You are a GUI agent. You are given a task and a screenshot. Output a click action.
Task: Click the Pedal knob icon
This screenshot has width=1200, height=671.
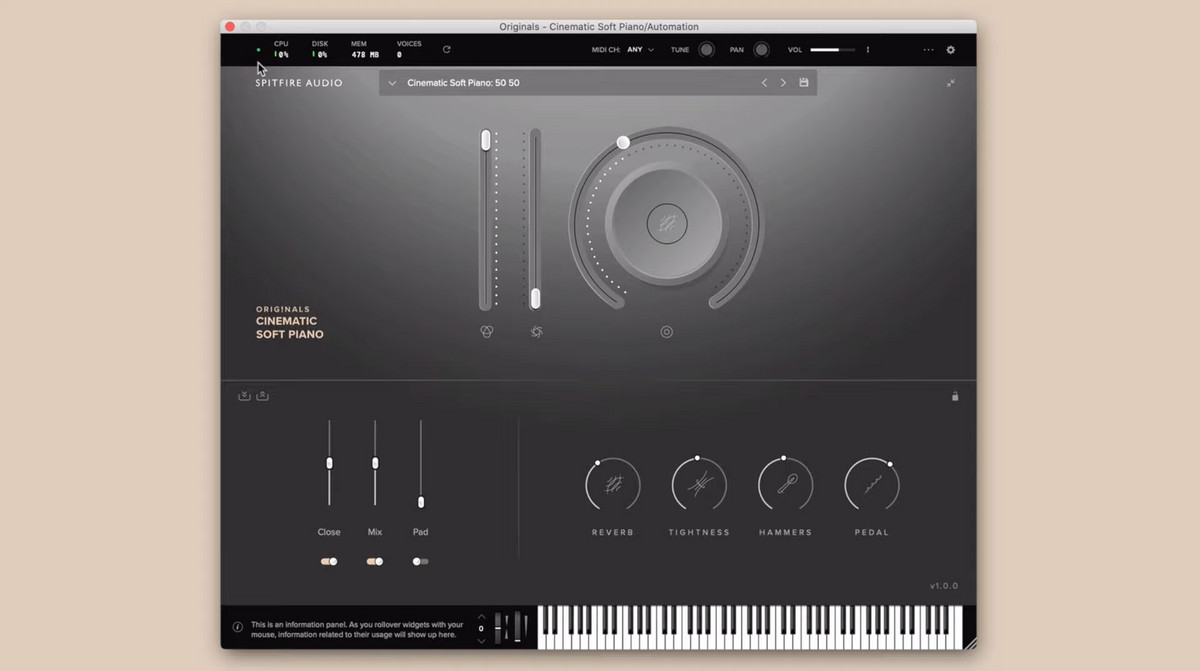click(x=872, y=485)
